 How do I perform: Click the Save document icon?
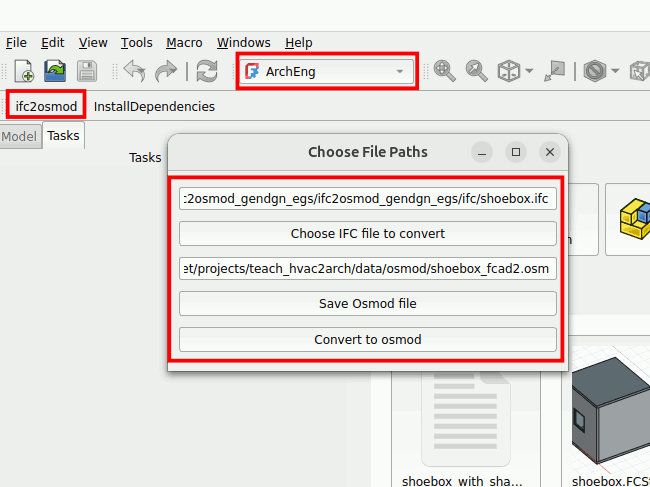[x=86, y=72]
